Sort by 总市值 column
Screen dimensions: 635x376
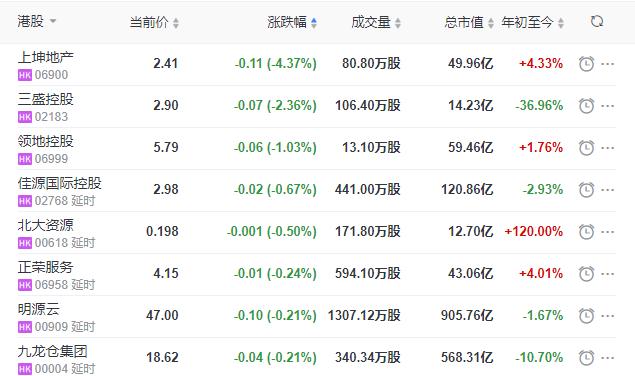pyautogui.click(x=469, y=22)
